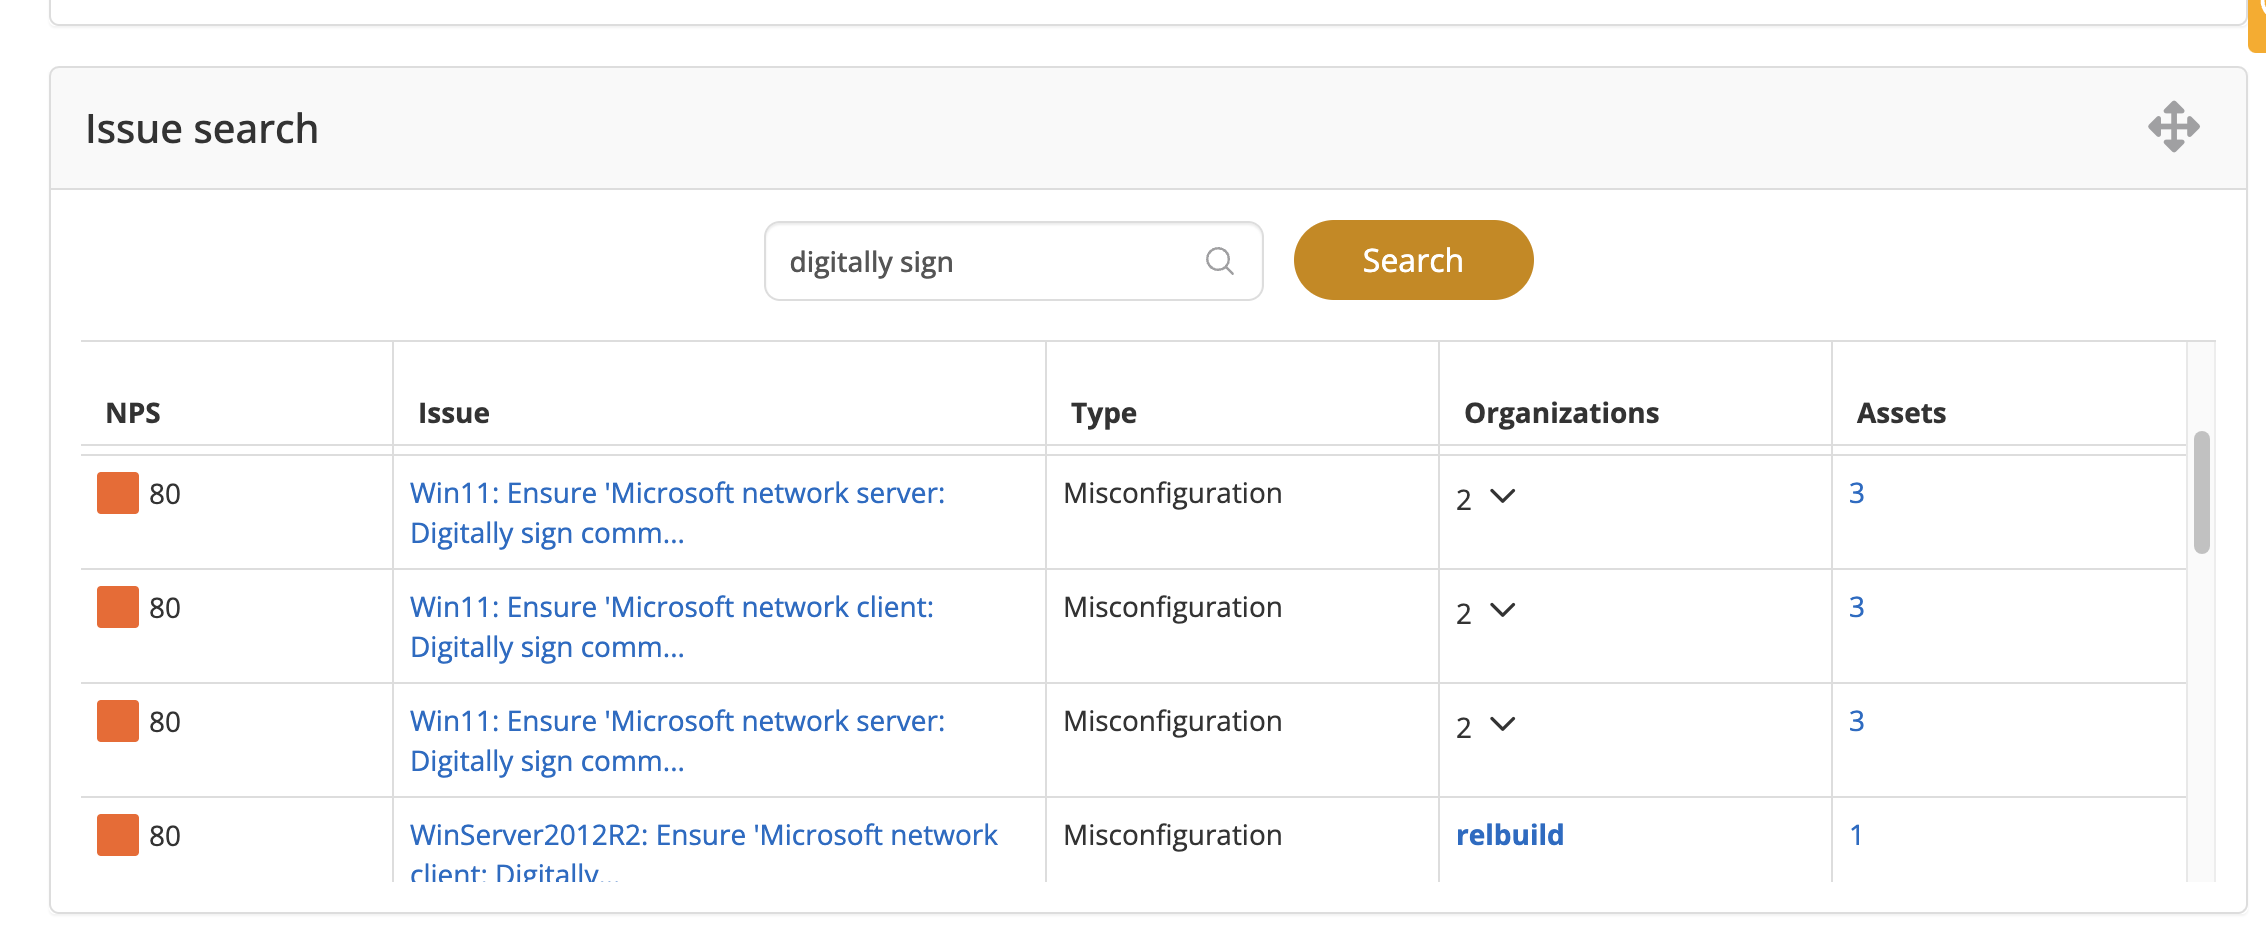Sort by the NPS column header
The image size is (2266, 942).
[133, 413]
